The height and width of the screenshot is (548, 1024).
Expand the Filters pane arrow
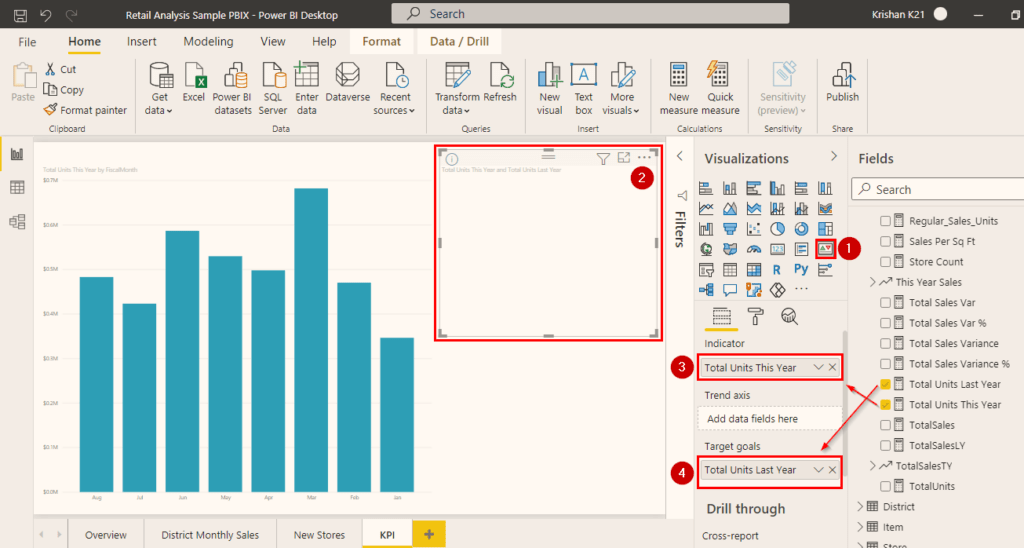click(680, 156)
